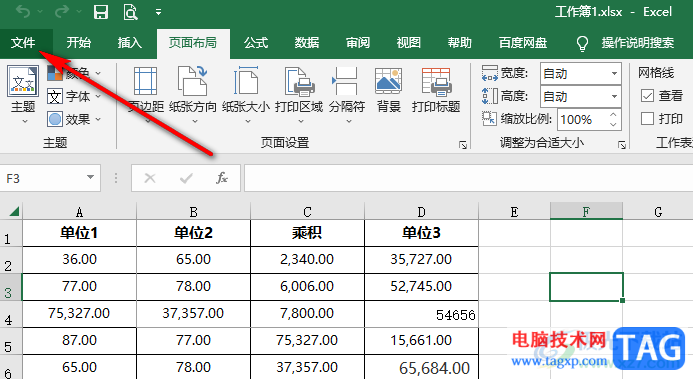The image size is (693, 379).
Task: Select column F header
Action: 586,212
